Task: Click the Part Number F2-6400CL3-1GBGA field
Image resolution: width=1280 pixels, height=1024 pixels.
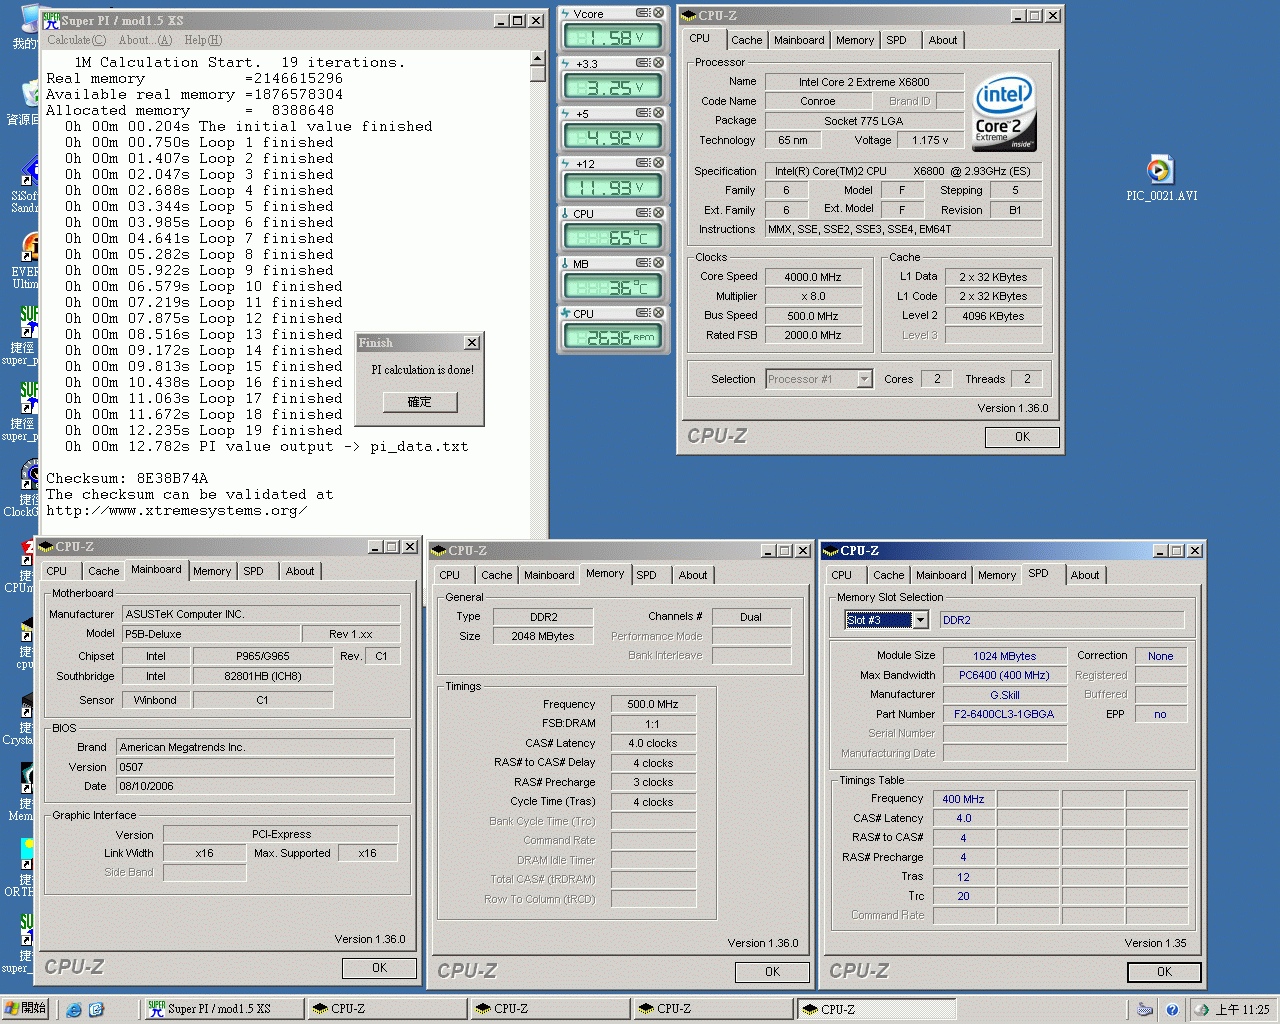Action: (1004, 714)
